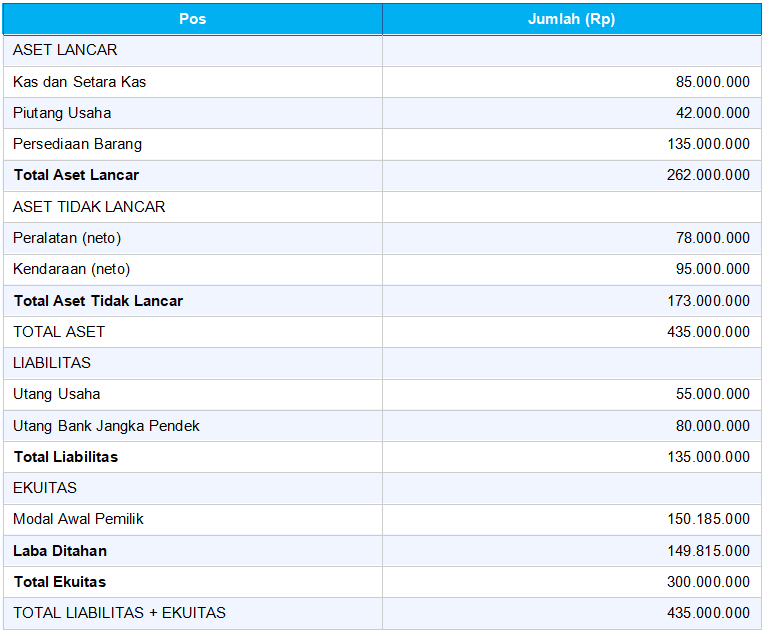Click the 135.000.000 value beside Persediaan Barang

[x=709, y=144]
